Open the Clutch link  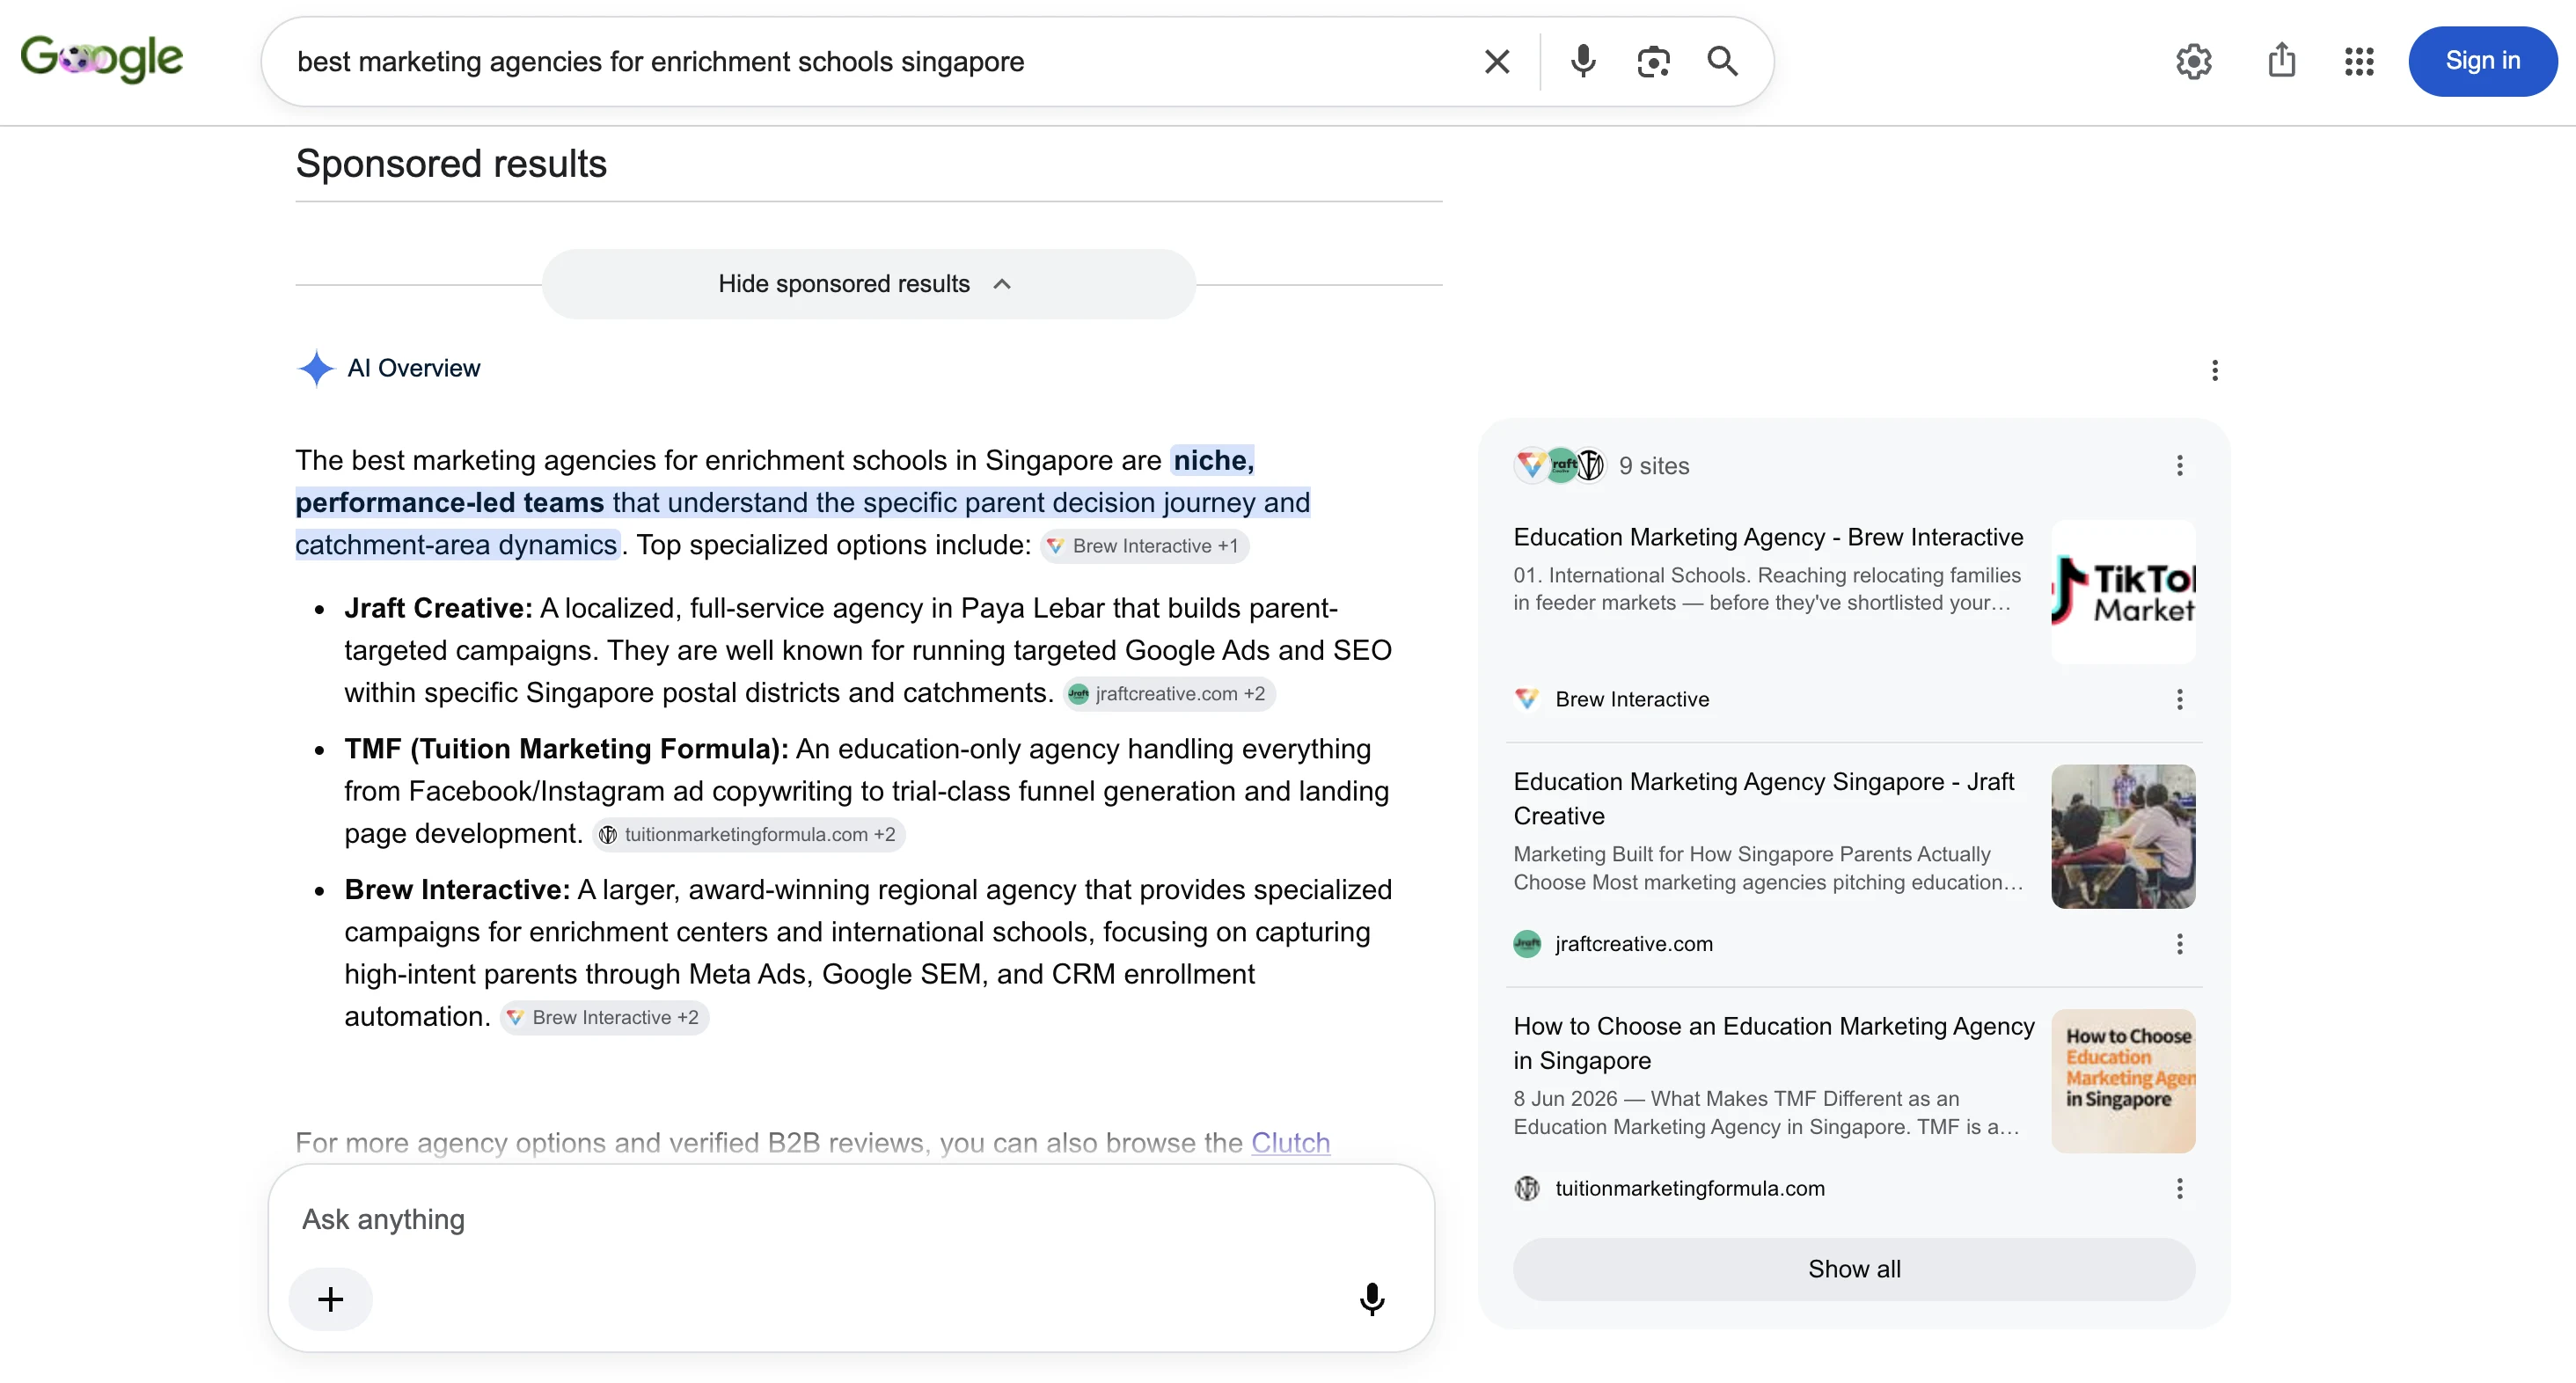point(1290,1142)
